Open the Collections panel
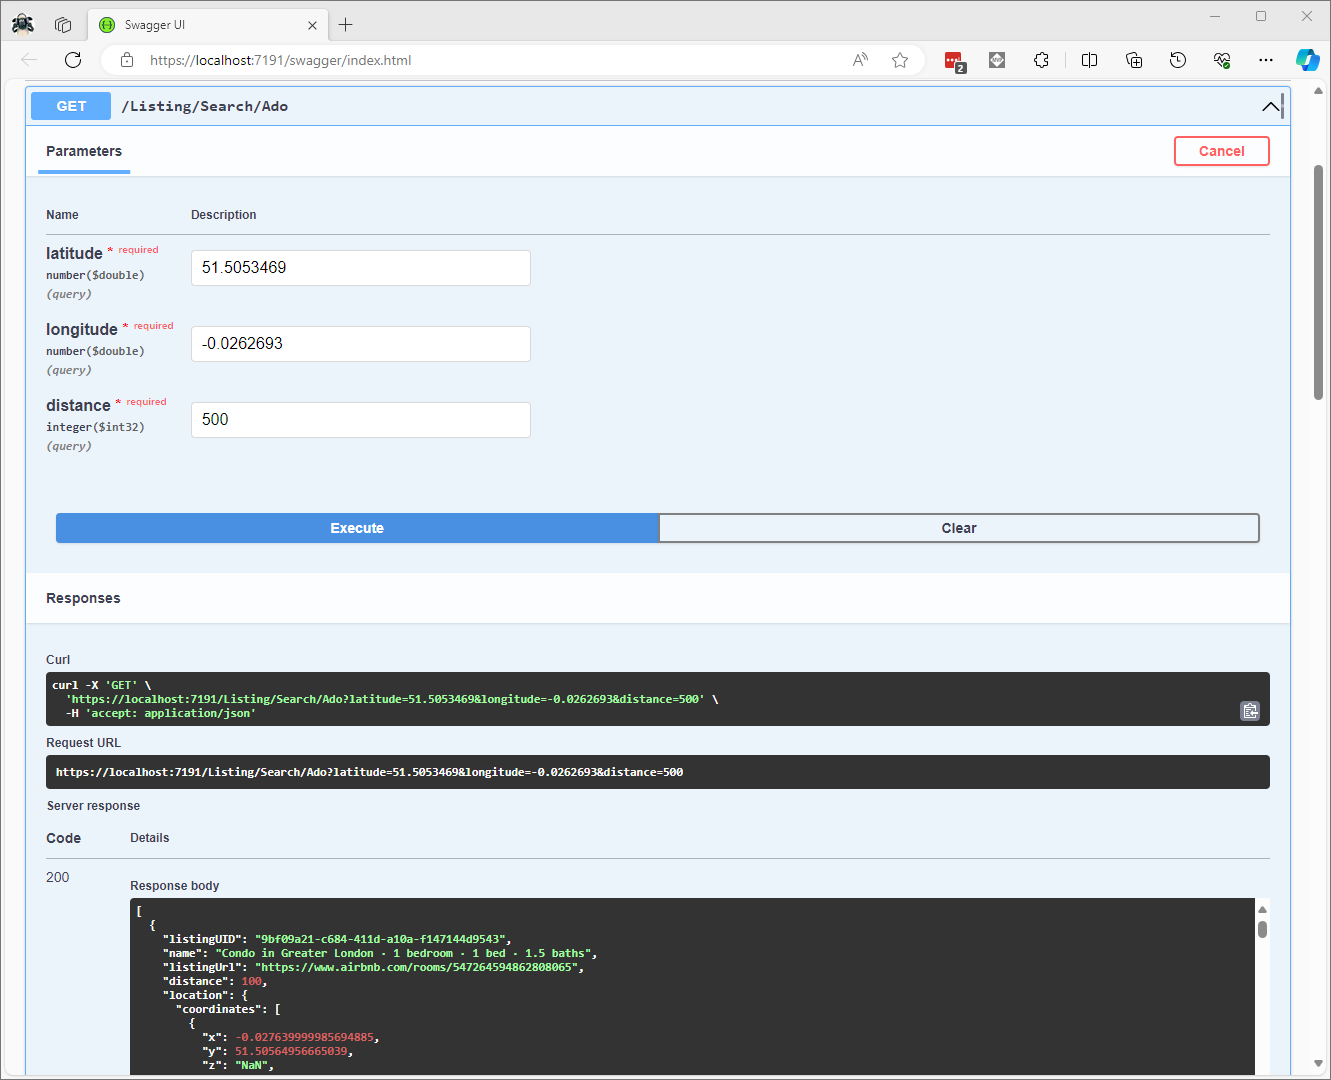The width and height of the screenshot is (1331, 1080). (x=1134, y=60)
